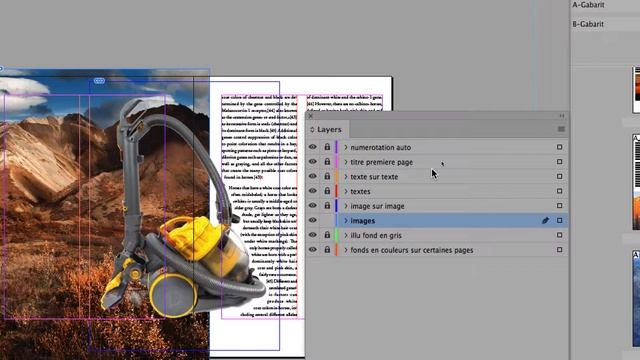This screenshot has width=640, height=360.
Task: Select the numerotation auto layer name
Action: pos(380,147)
